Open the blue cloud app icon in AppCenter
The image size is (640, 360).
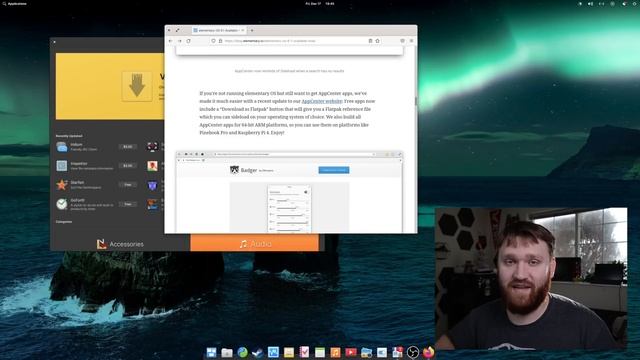click(62, 147)
